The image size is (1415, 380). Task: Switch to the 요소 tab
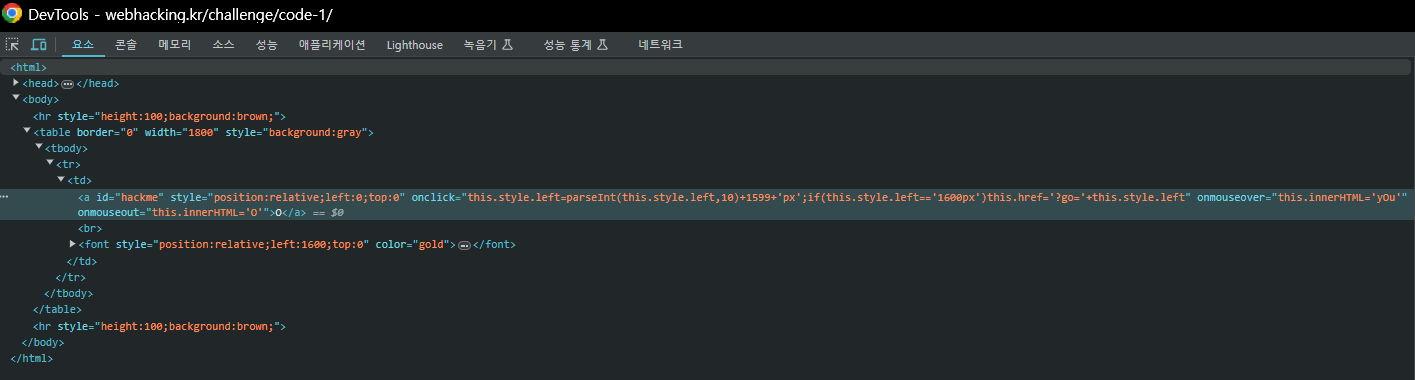(83, 45)
